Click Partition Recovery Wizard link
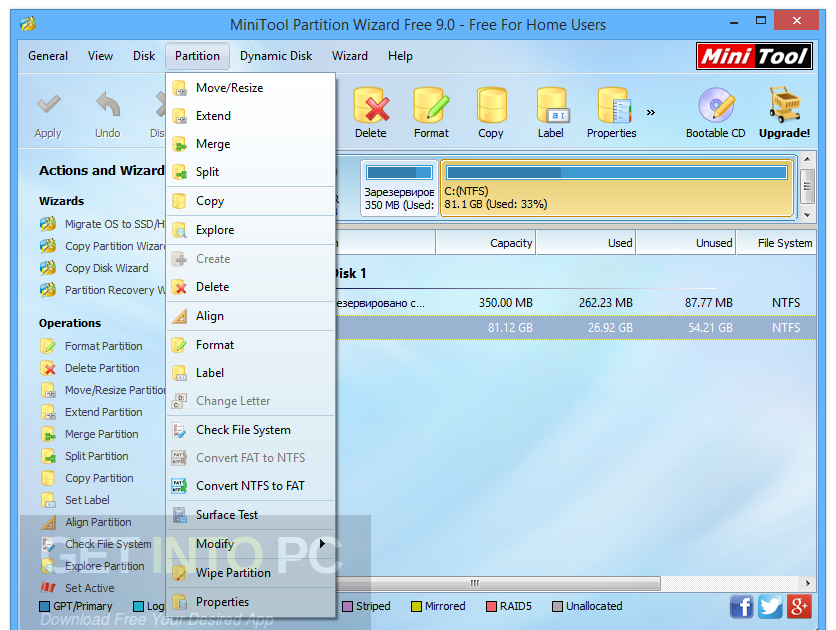The width and height of the screenshot is (836, 630). point(102,290)
